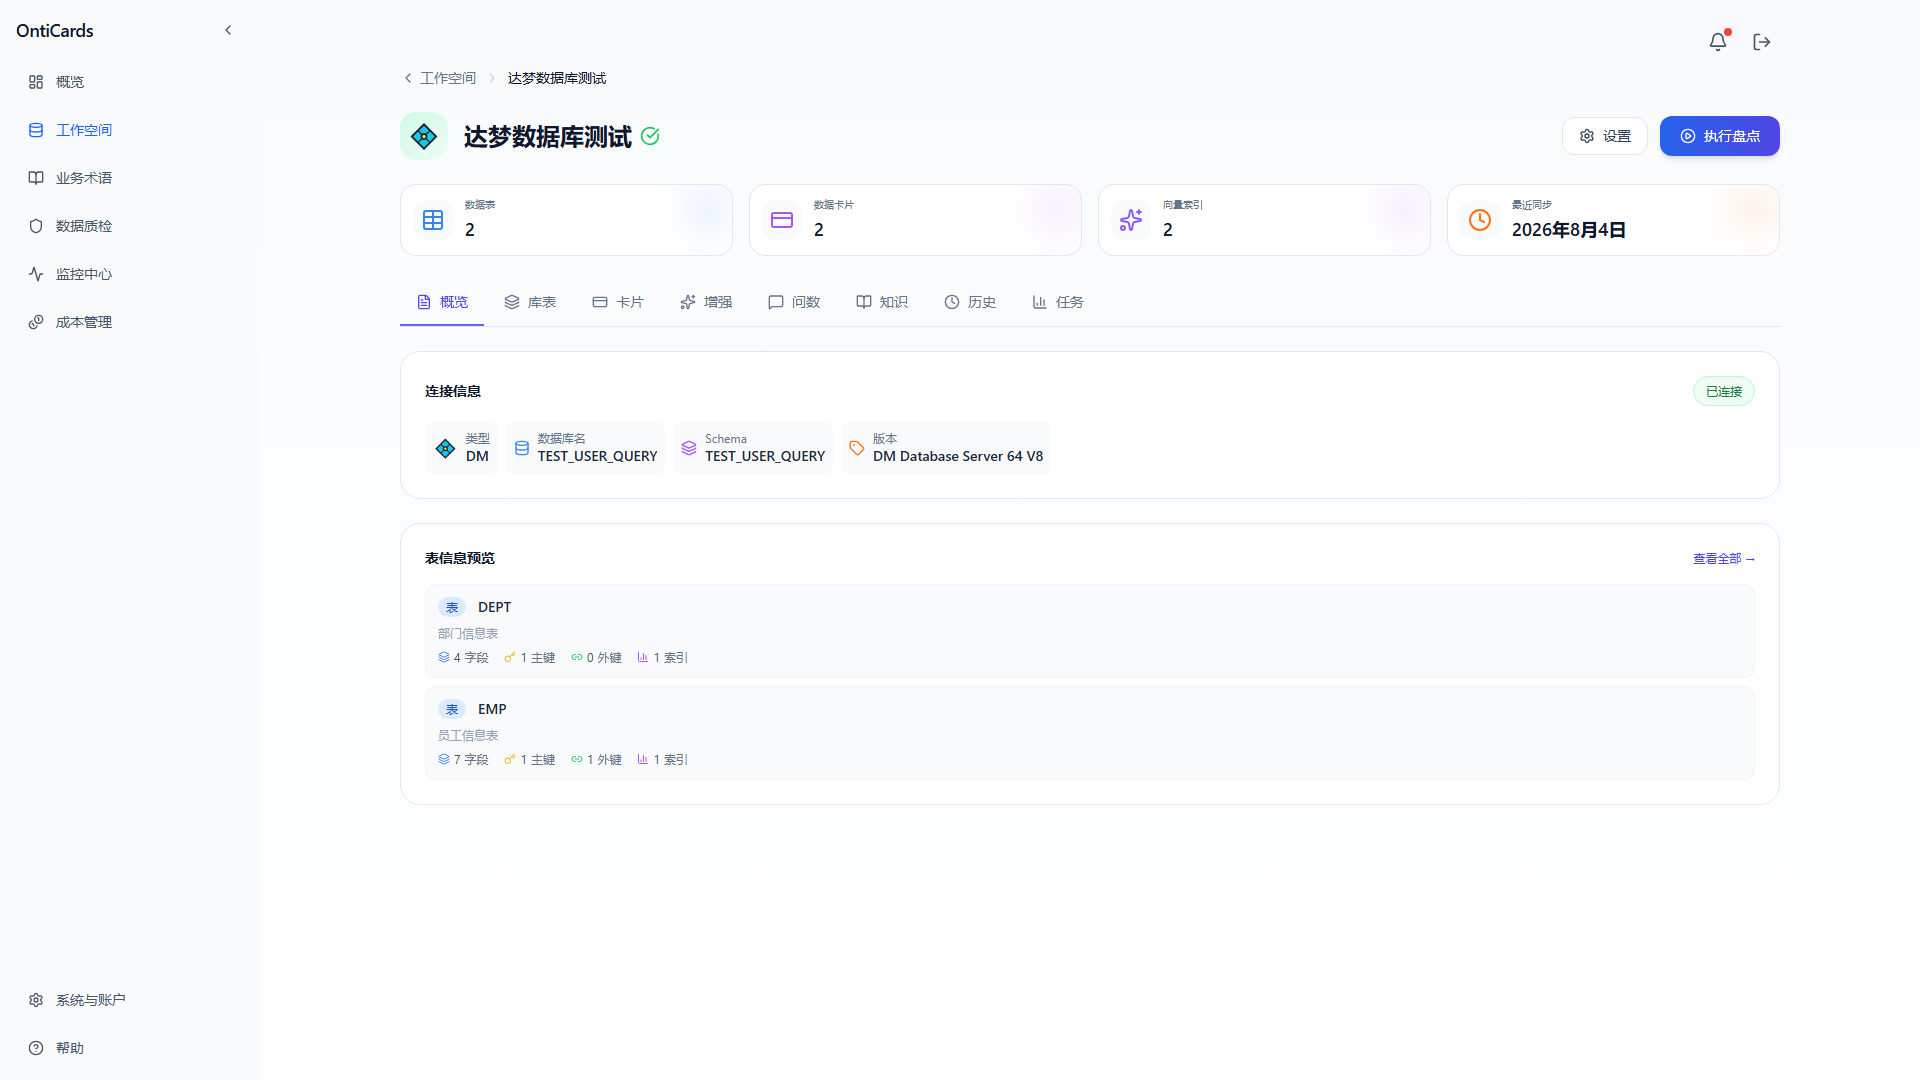Click the DM Database Server 64 V8 text
This screenshot has width=1920, height=1080.
(x=958, y=456)
